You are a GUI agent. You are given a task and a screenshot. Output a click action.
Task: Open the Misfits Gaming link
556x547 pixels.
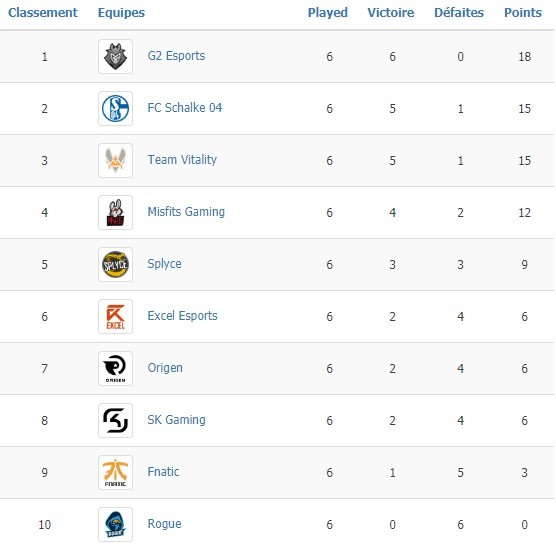[x=186, y=212]
